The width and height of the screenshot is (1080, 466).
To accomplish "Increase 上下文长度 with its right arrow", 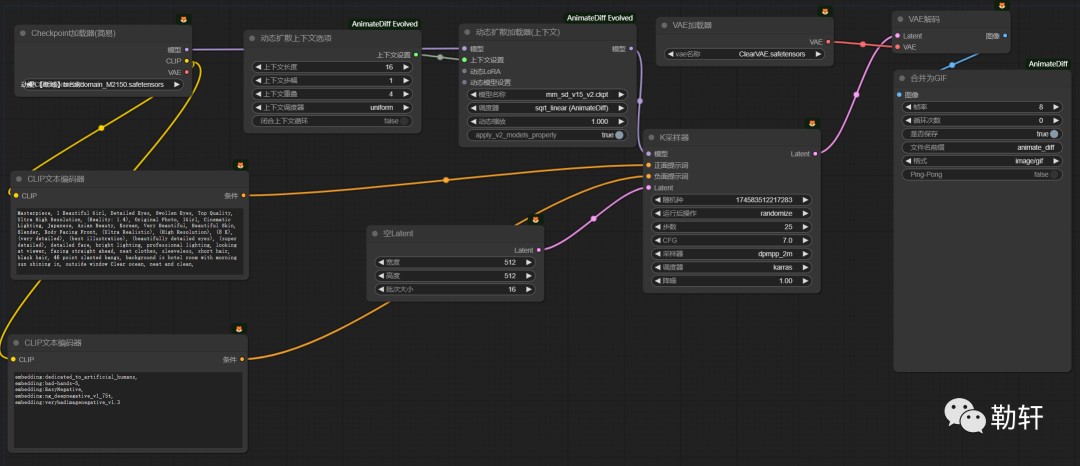I will pos(406,67).
